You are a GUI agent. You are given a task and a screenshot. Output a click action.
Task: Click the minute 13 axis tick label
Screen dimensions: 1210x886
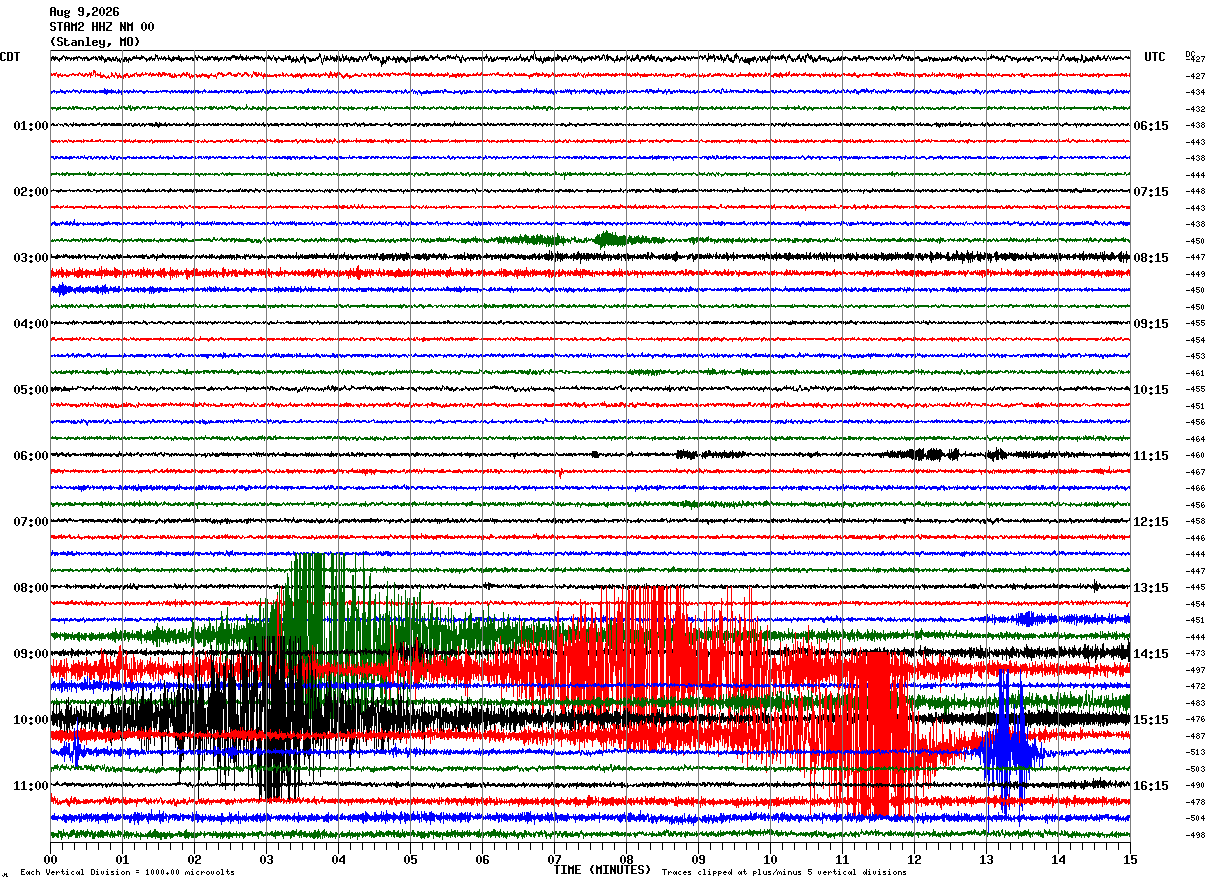tap(986, 859)
